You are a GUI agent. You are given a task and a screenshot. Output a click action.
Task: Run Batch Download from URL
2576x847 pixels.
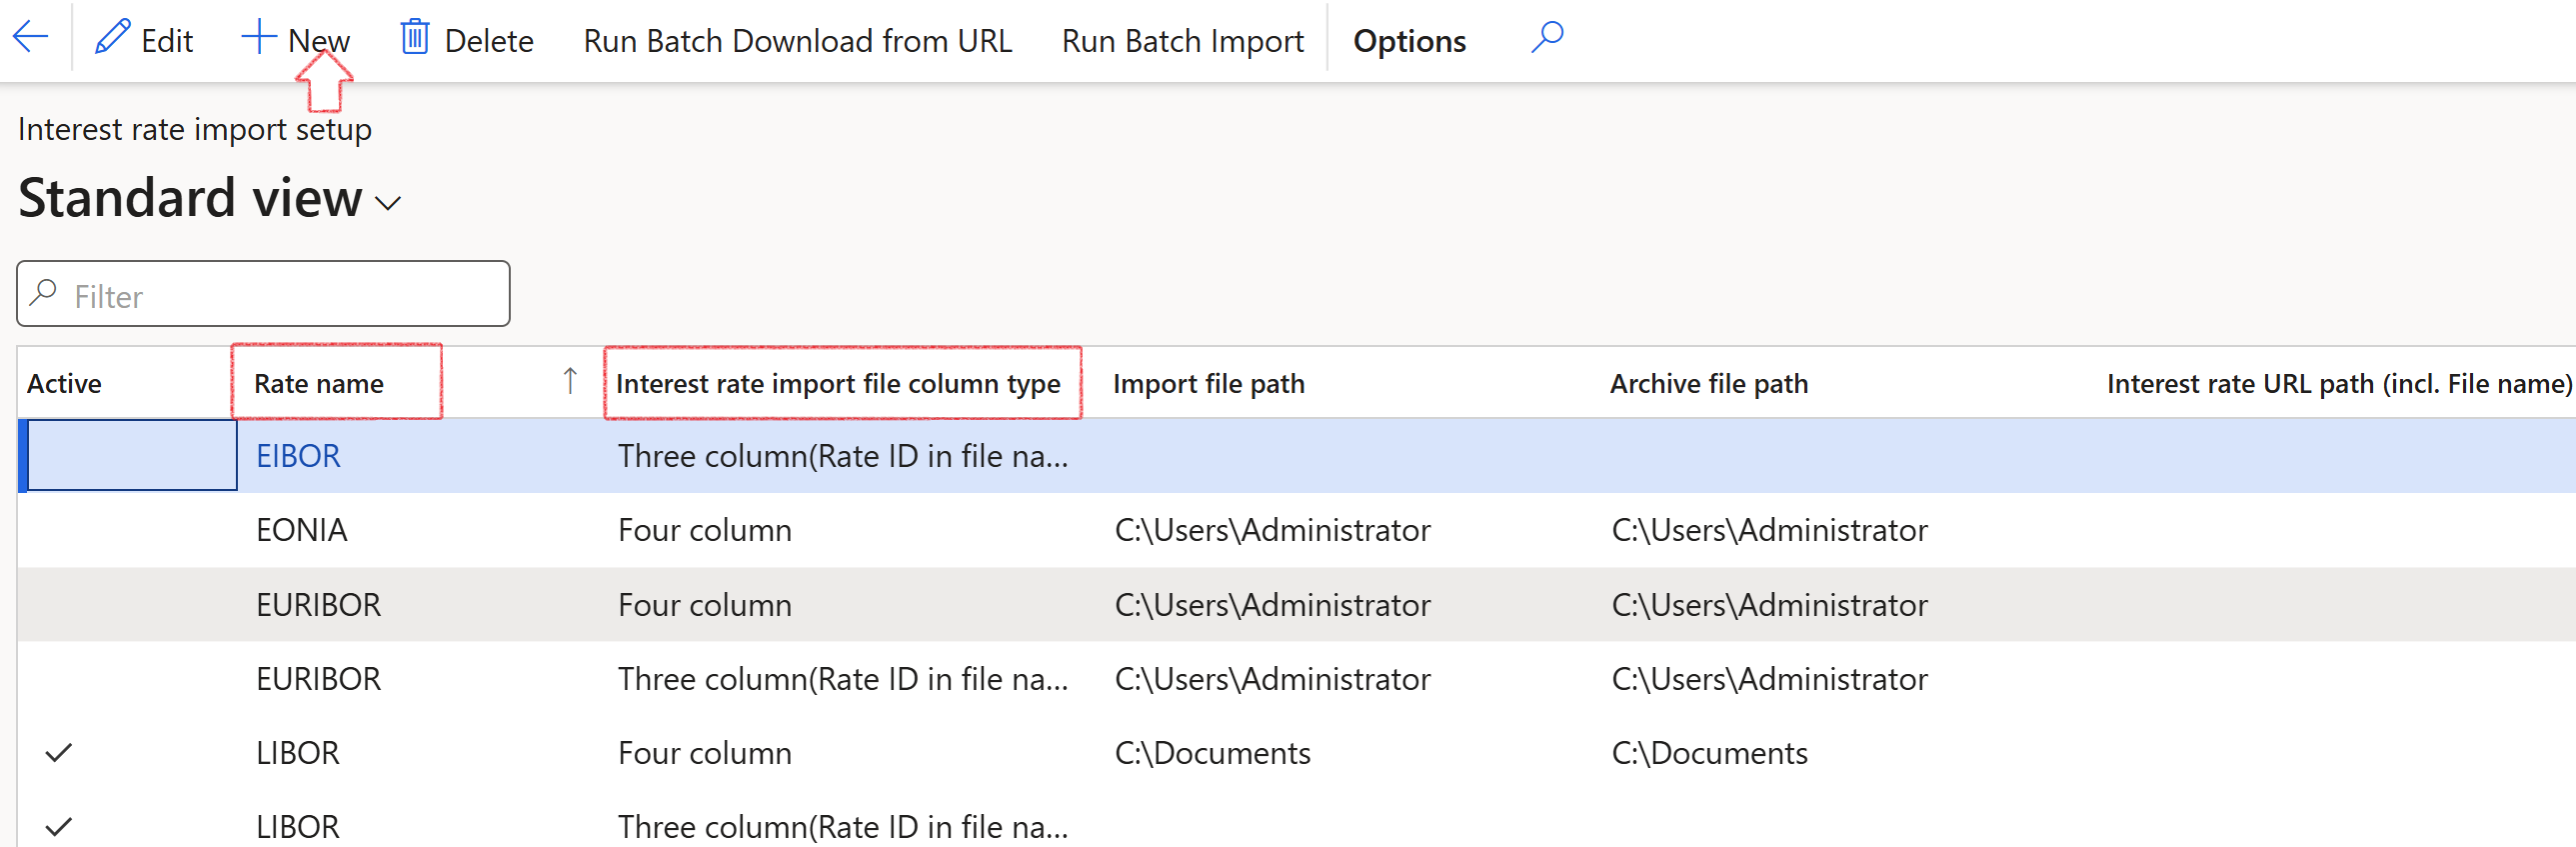[797, 41]
